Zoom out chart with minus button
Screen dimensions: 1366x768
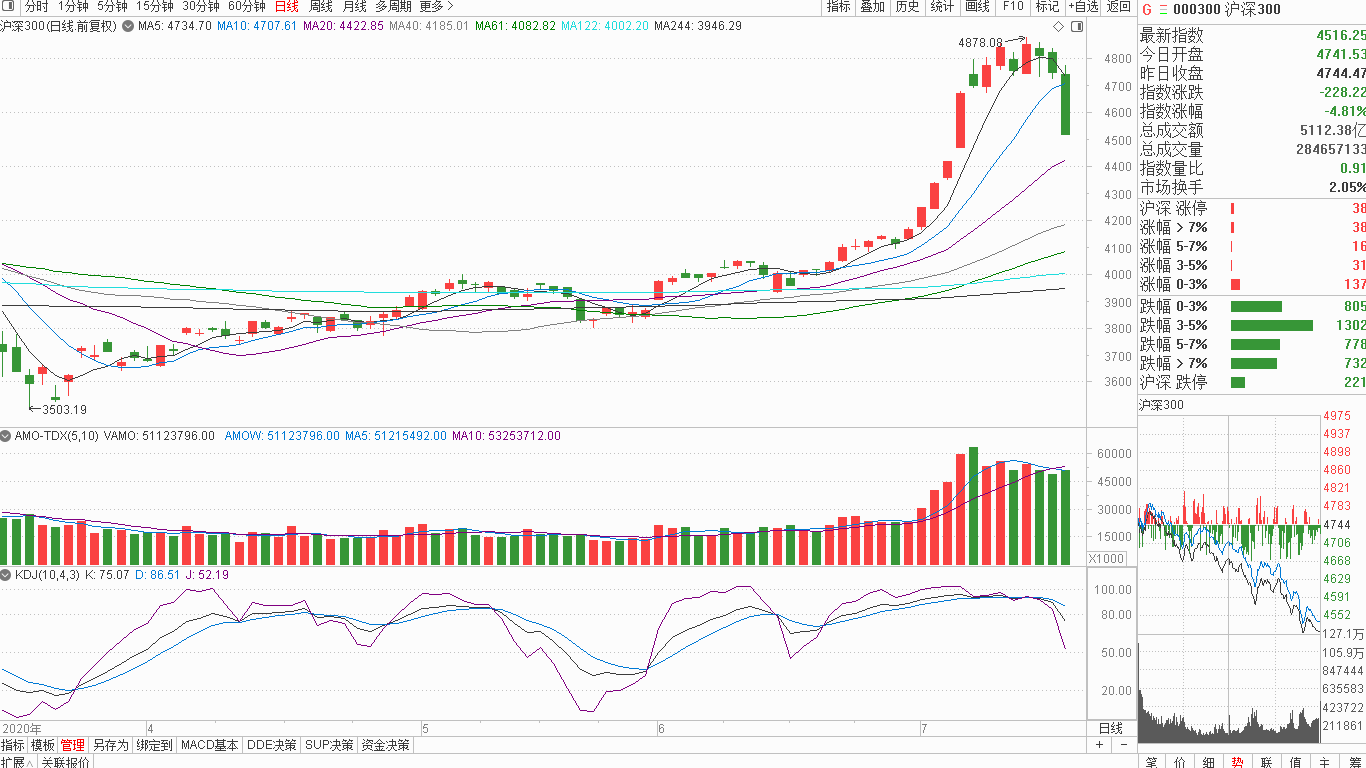coord(1123,745)
